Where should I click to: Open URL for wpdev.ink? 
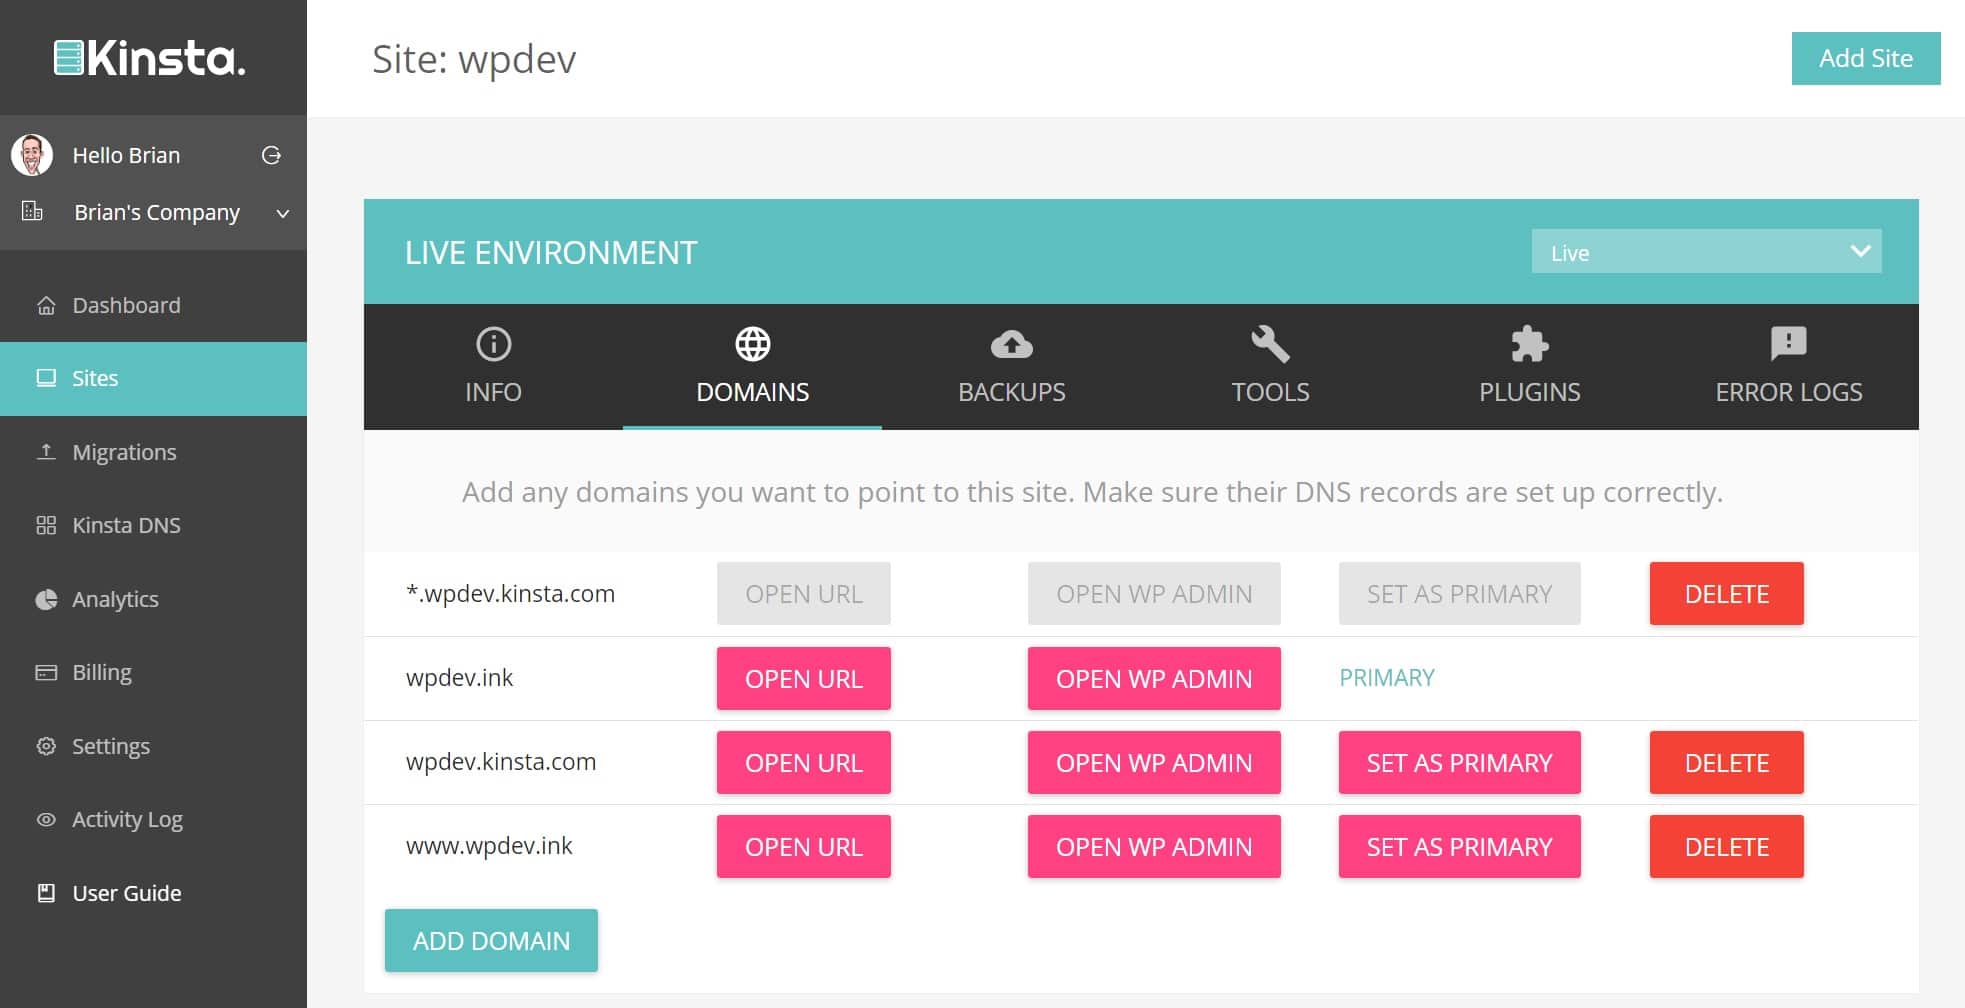(803, 678)
